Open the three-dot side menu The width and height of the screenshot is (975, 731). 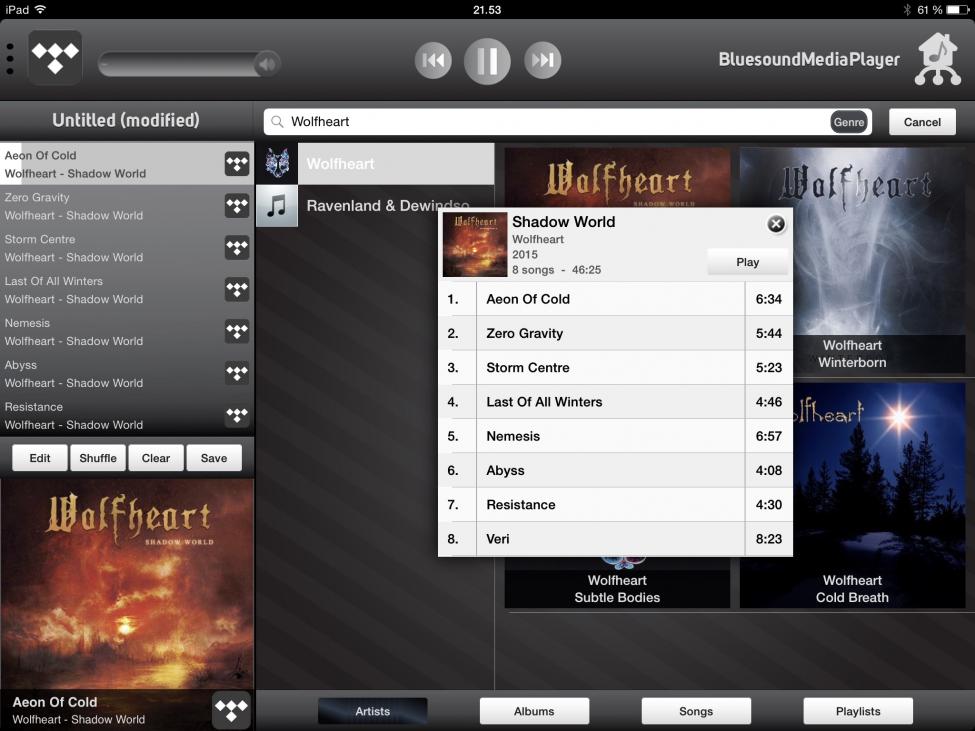(x=10, y=59)
